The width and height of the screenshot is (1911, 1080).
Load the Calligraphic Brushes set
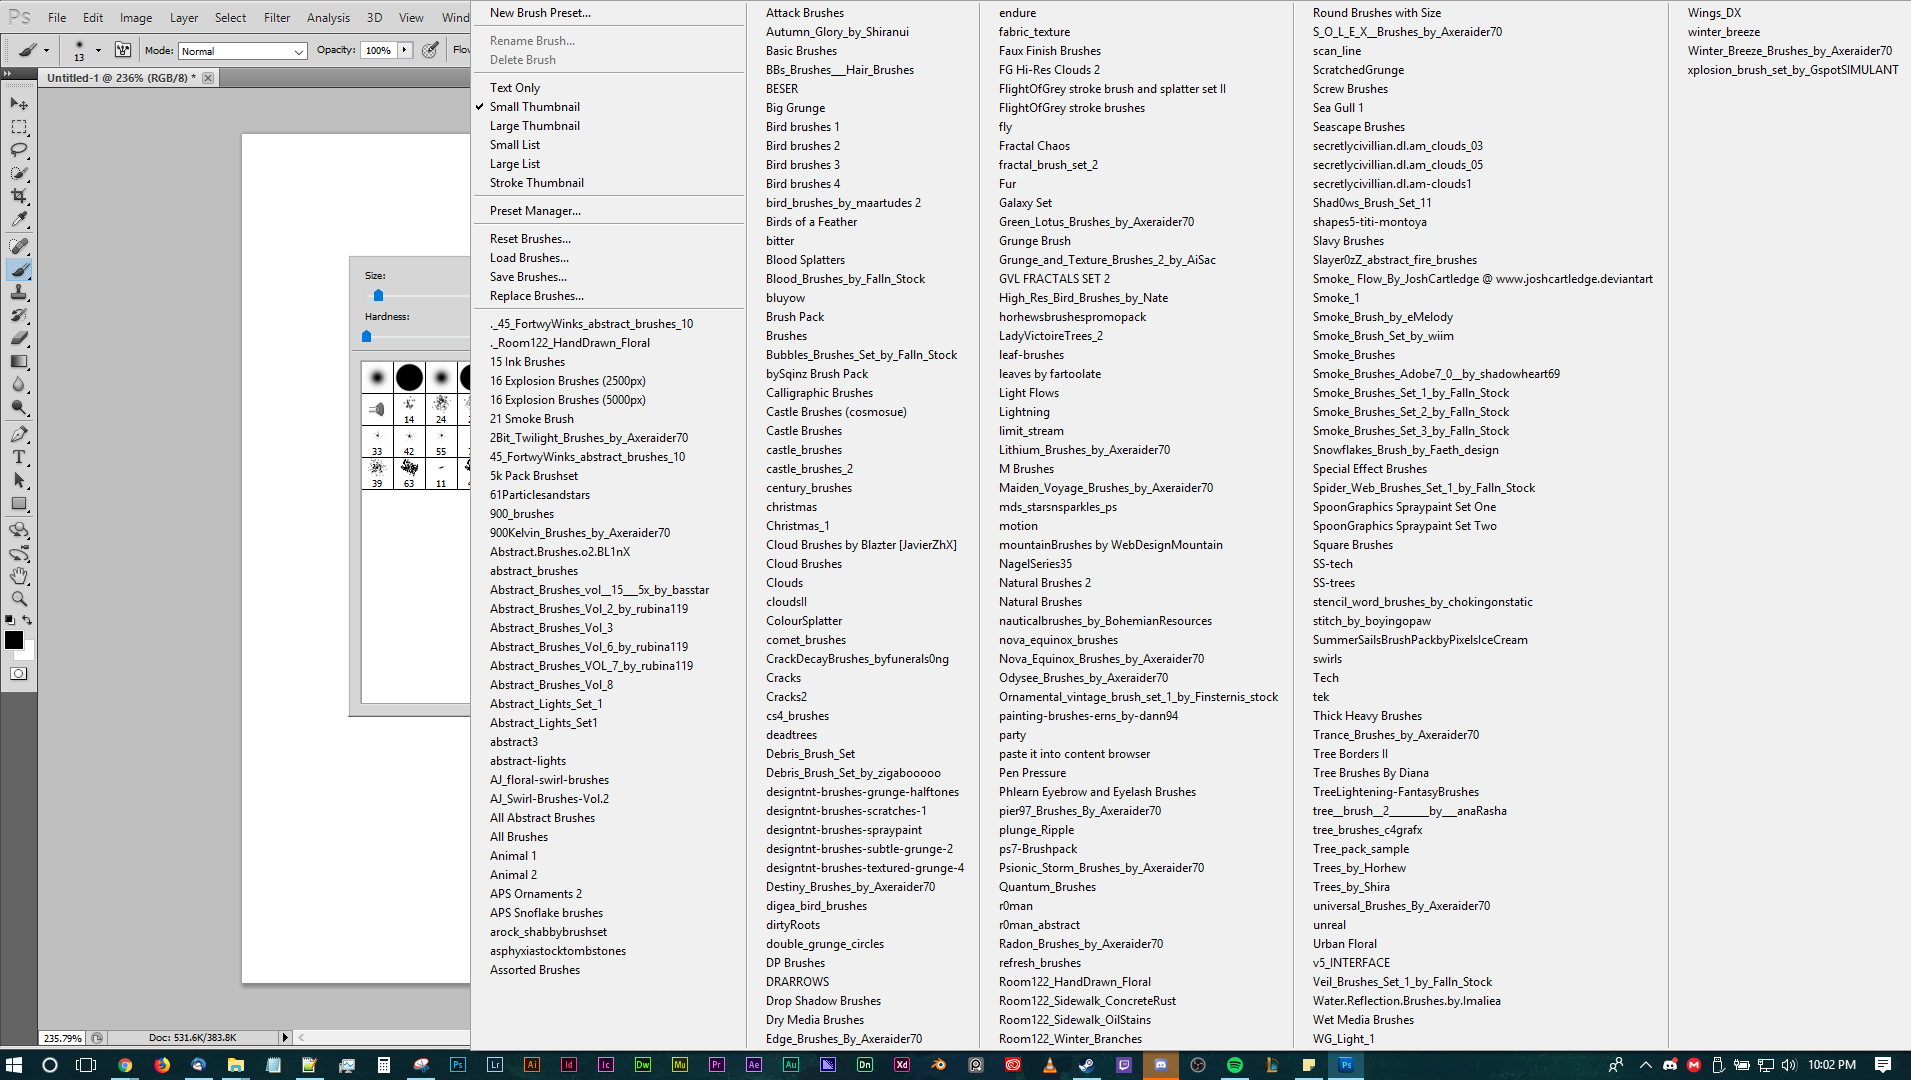[x=819, y=393]
